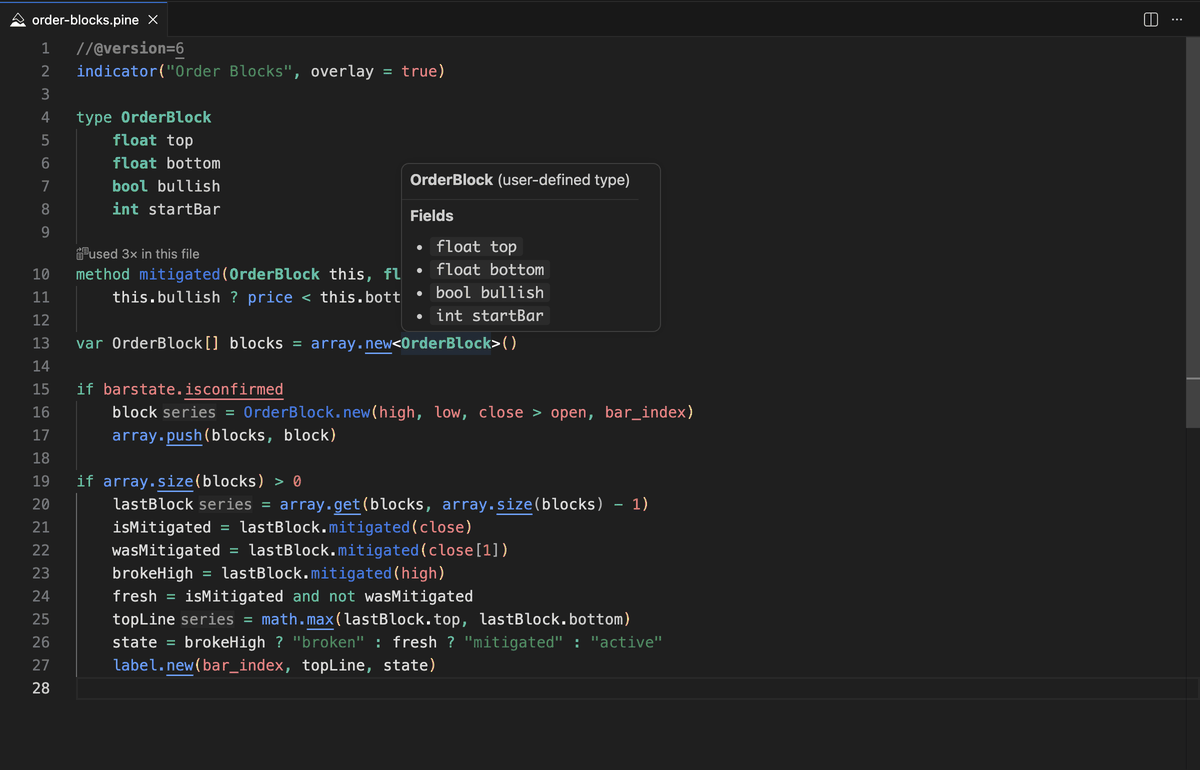1200x770 pixels.
Task: Click the 'startBar' field on line 8
Action: click(x=184, y=210)
